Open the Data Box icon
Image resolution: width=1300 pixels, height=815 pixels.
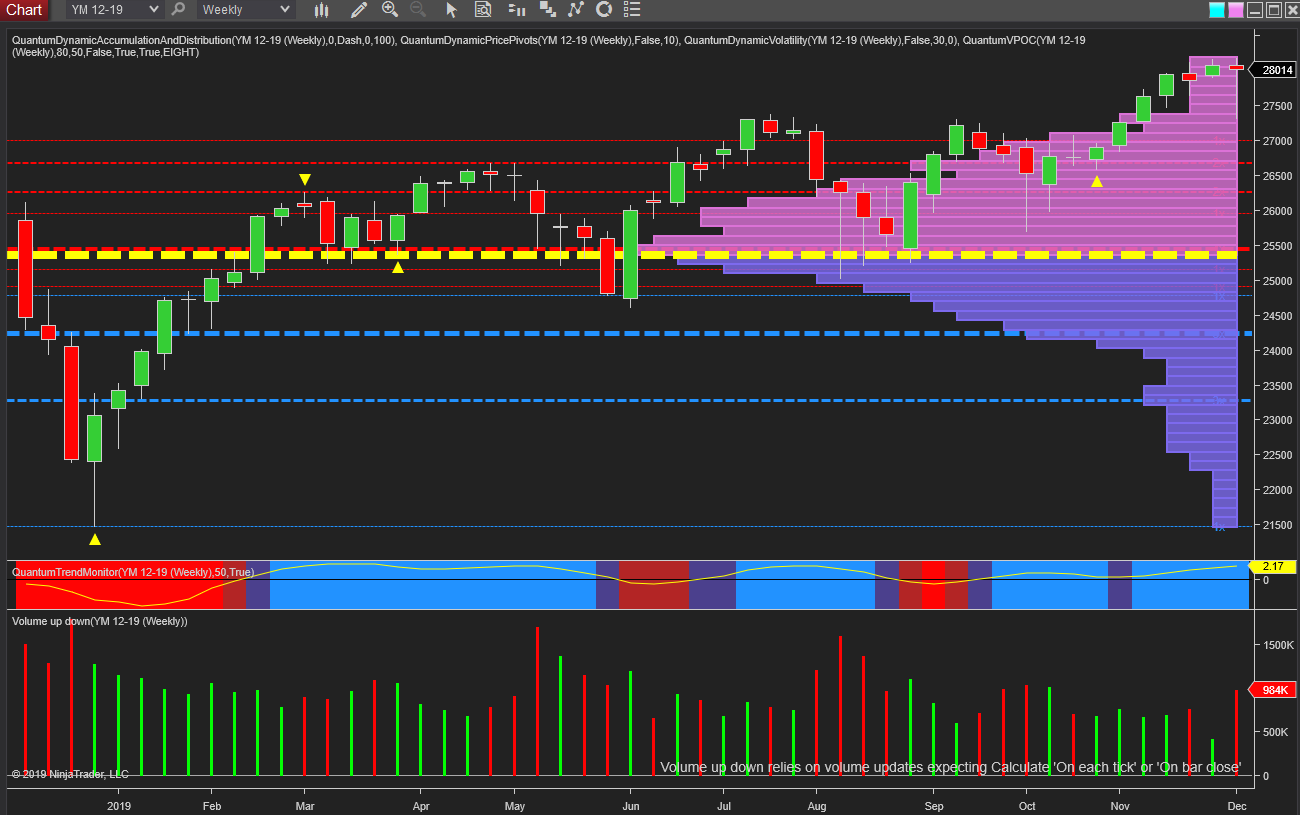pos(483,10)
